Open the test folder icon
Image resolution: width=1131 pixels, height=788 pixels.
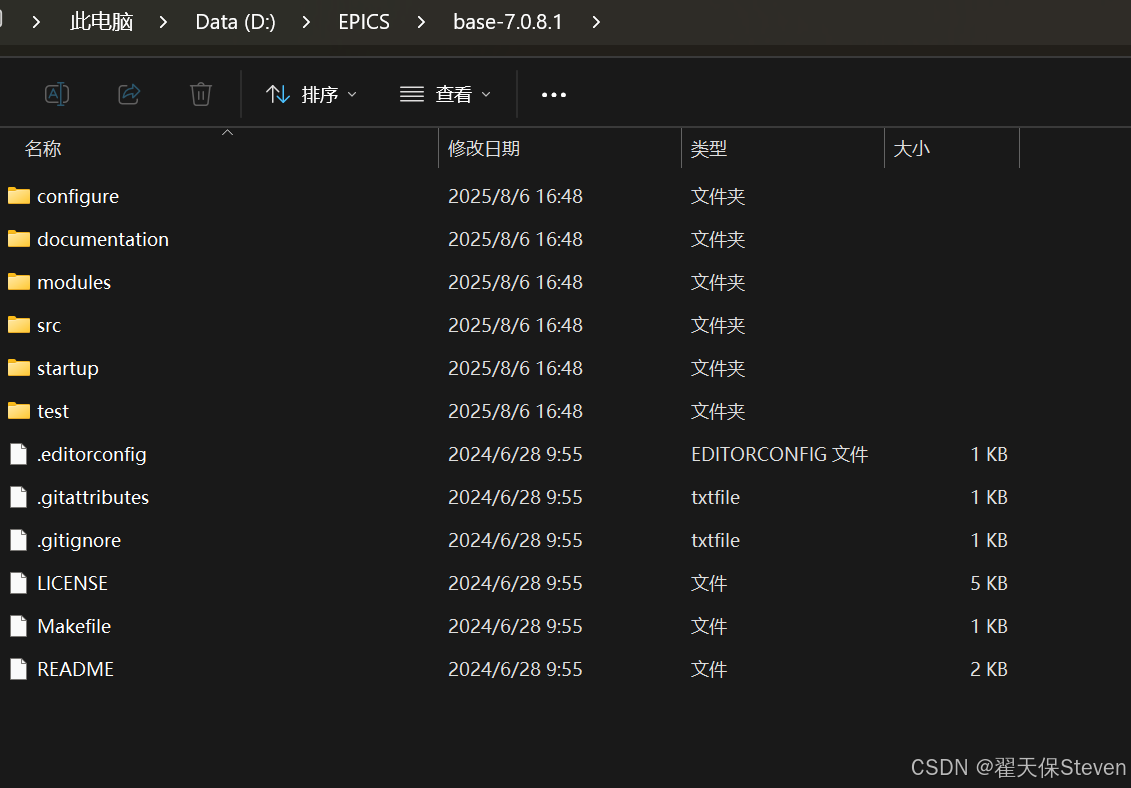pos(18,411)
